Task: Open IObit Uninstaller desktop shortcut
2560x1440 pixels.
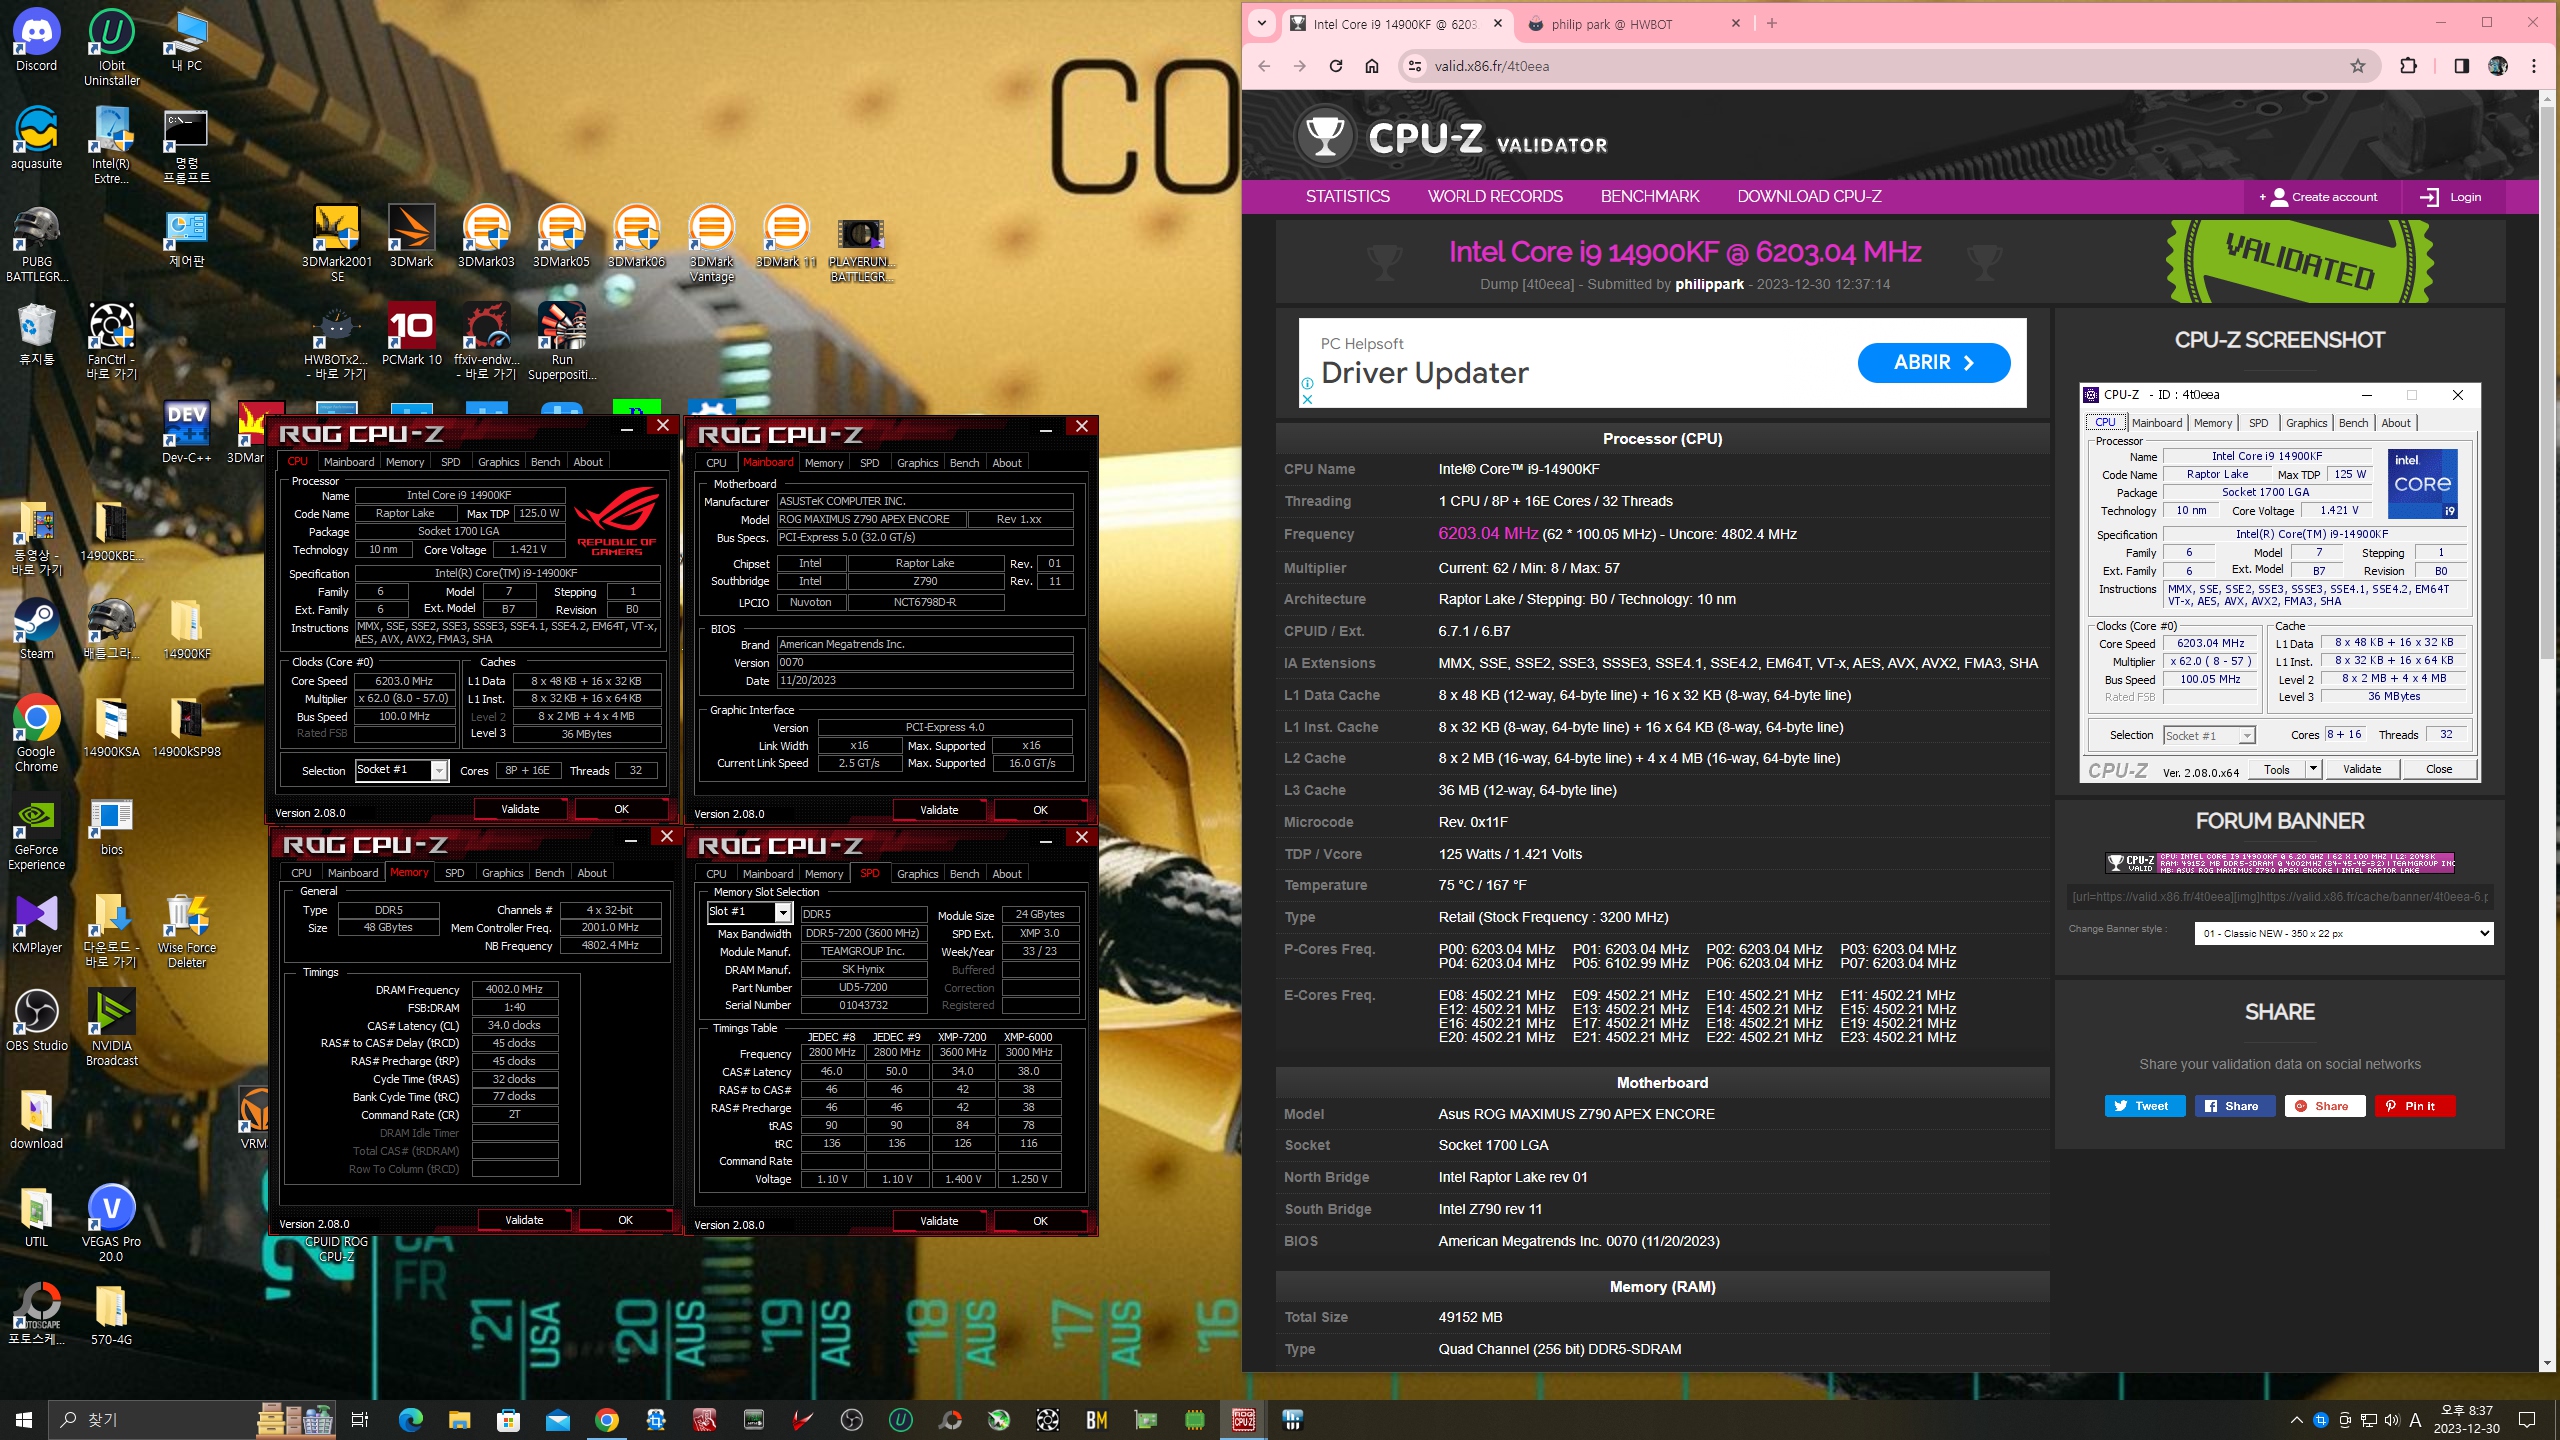Action: tap(111, 47)
